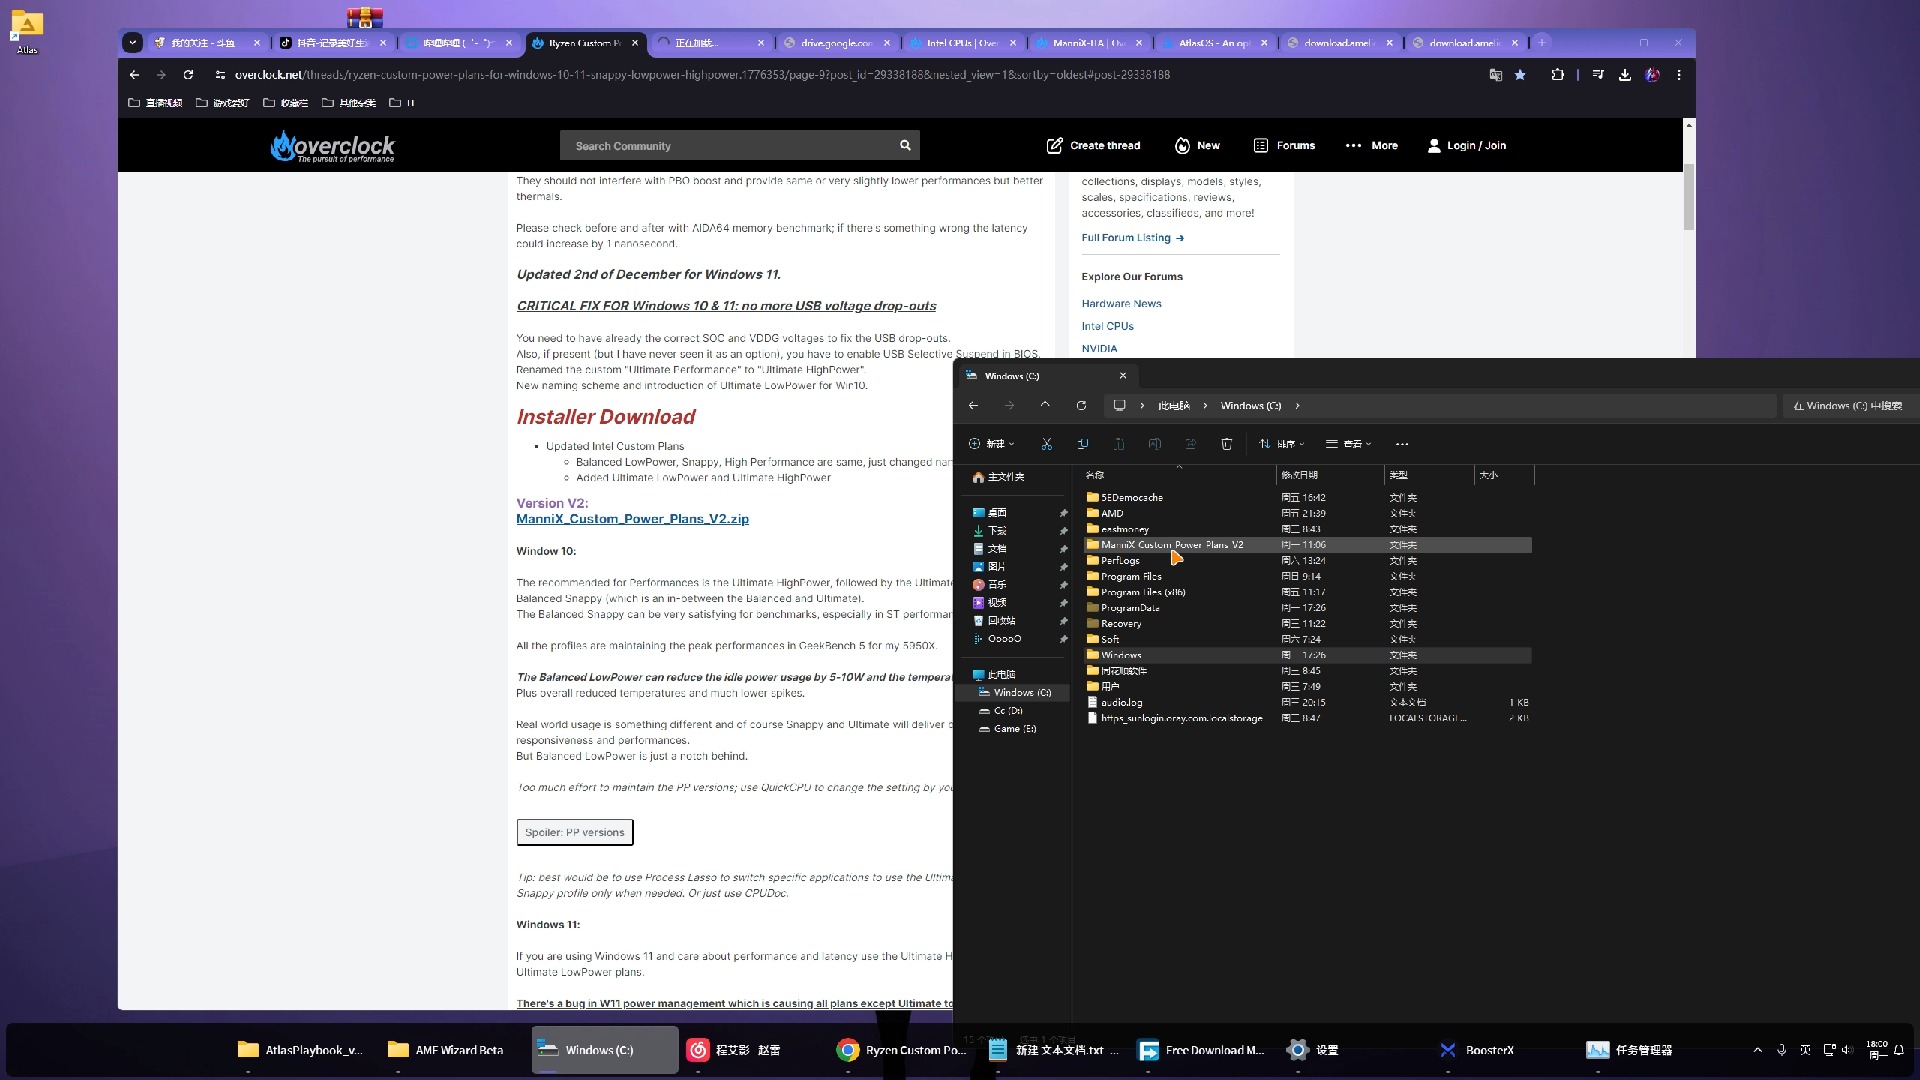This screenshot has height=1080, width=1920.
Task: Open Desktop quick access item
Action: point(1013,512)
